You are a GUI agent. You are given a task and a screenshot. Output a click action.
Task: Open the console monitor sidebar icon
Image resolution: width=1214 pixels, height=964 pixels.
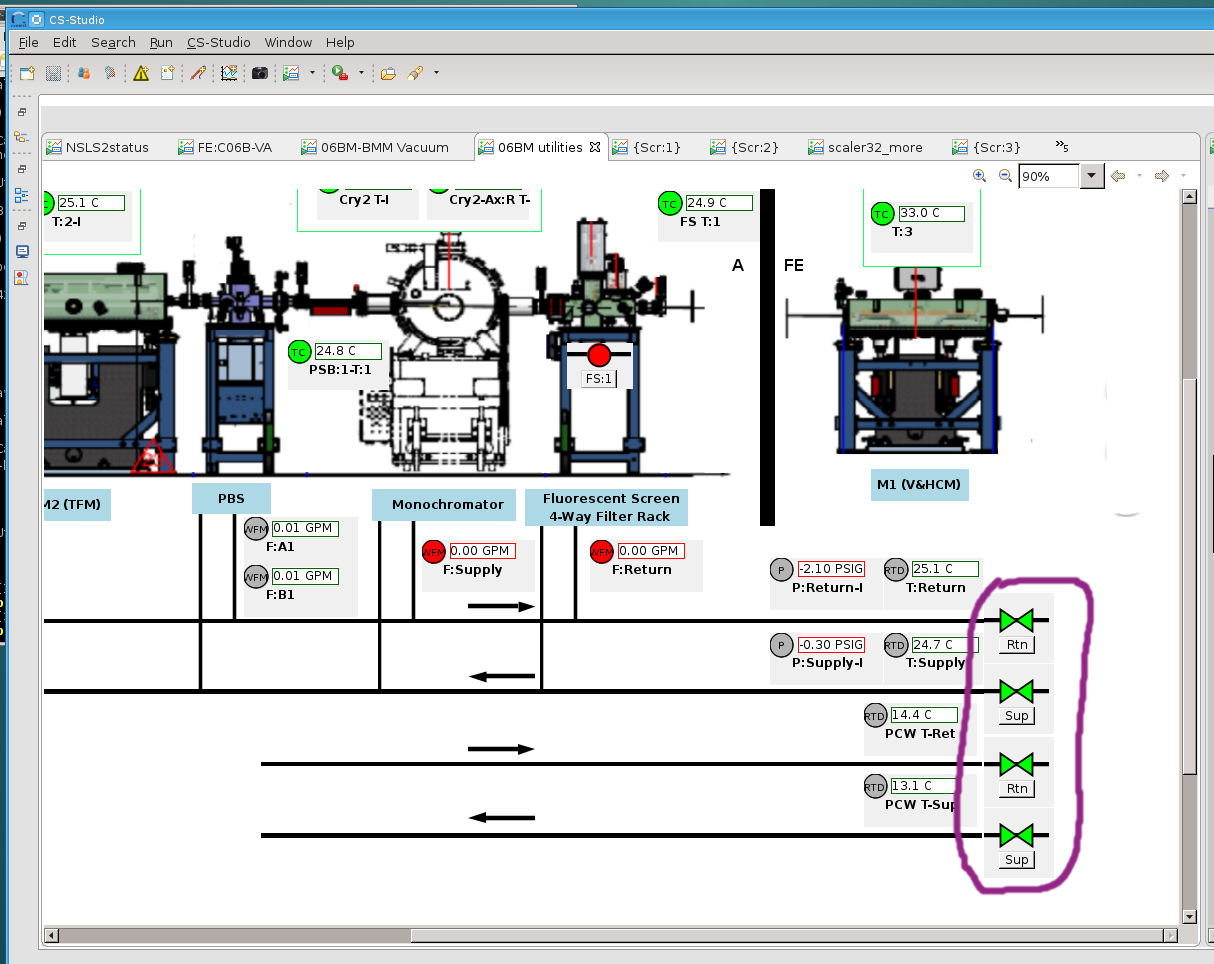tap(22, 252)
